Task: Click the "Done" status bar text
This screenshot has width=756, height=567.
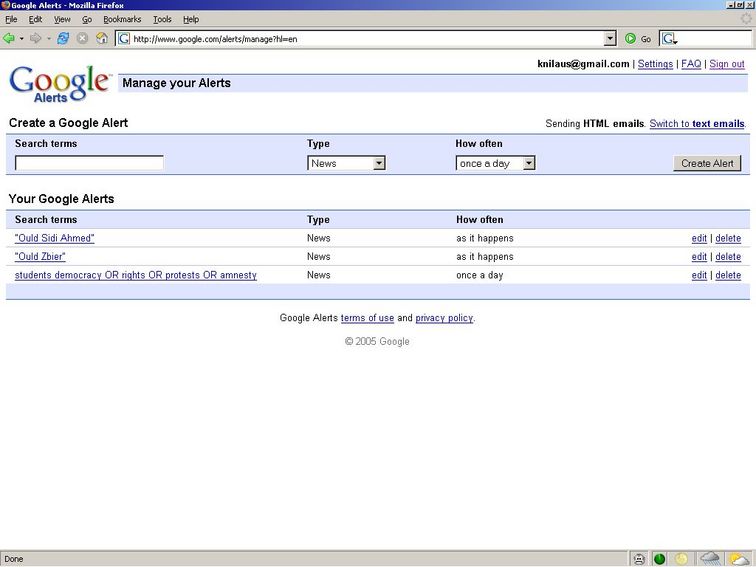Action: [14, 559]
